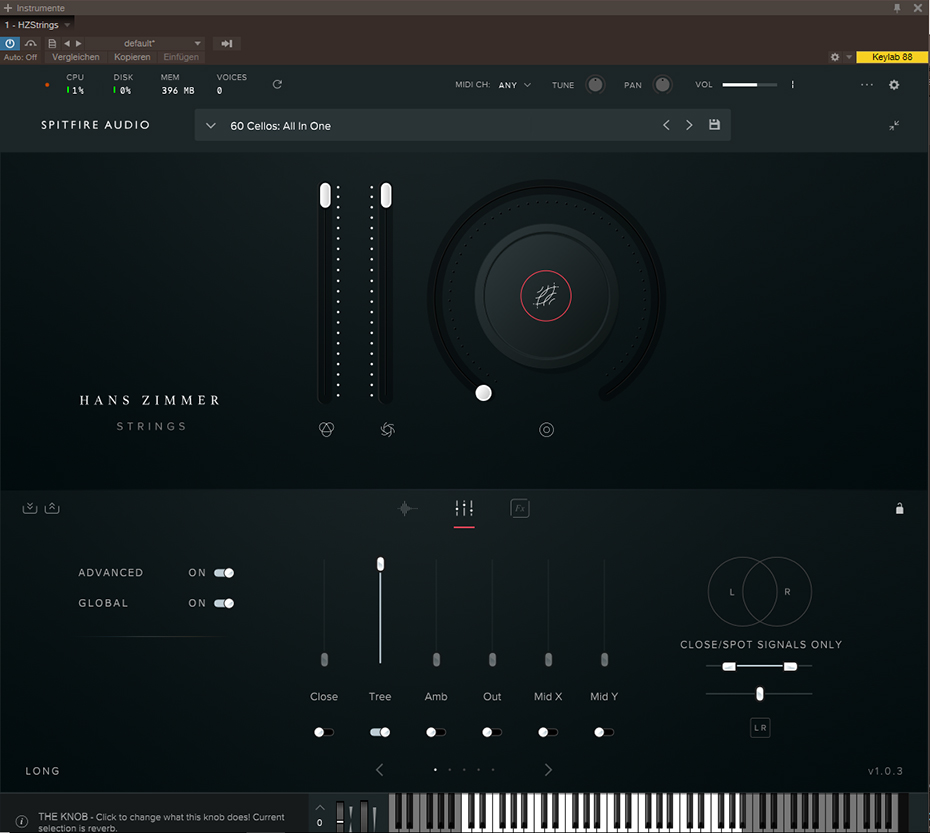Click the import download tray icon
930x833 pixels.
(30, 508)
